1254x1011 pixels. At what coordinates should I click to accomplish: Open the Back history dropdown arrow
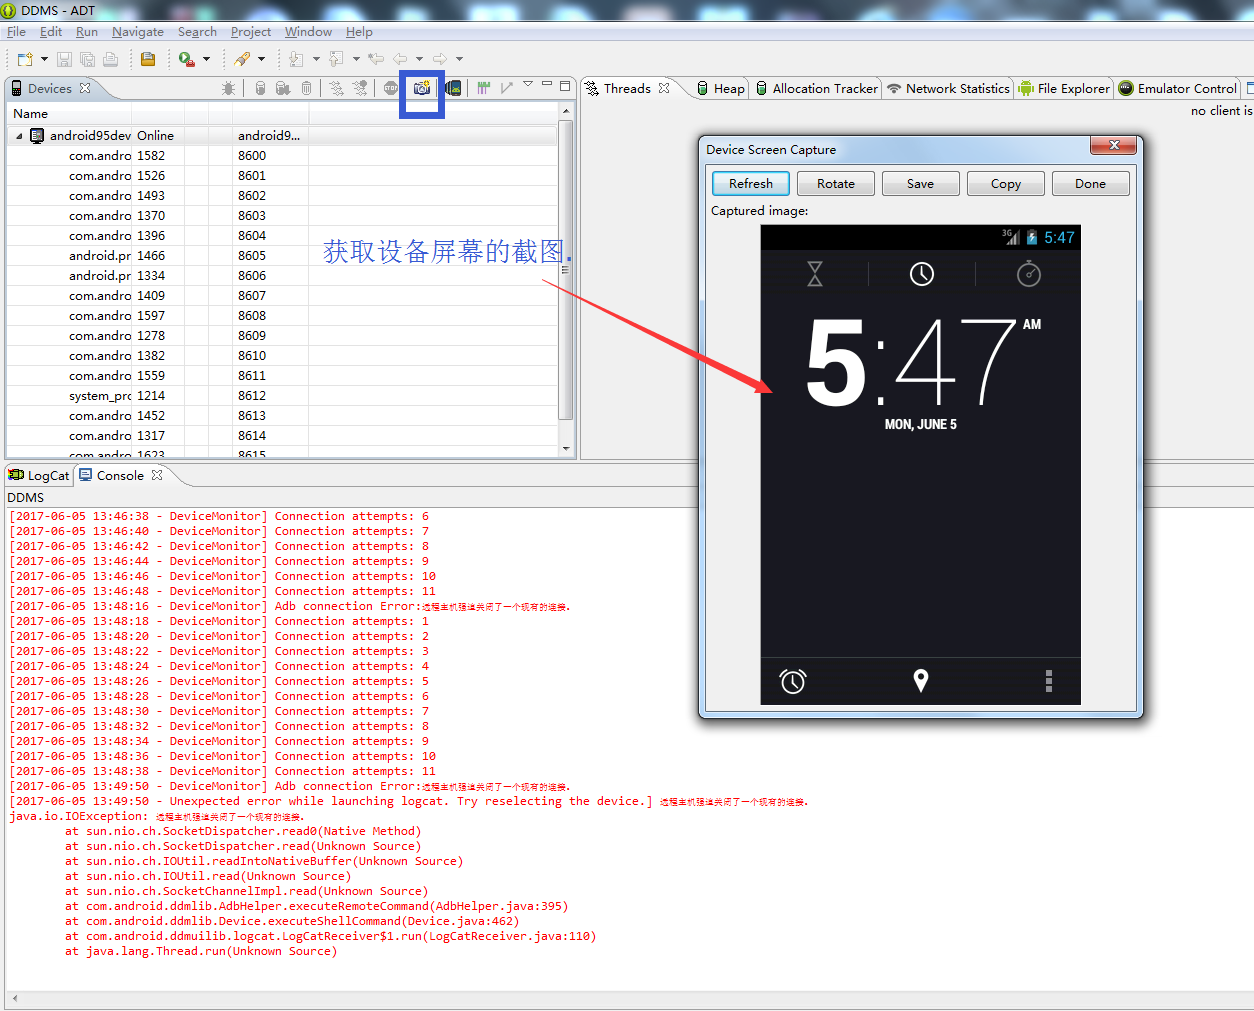coord(419,59)
